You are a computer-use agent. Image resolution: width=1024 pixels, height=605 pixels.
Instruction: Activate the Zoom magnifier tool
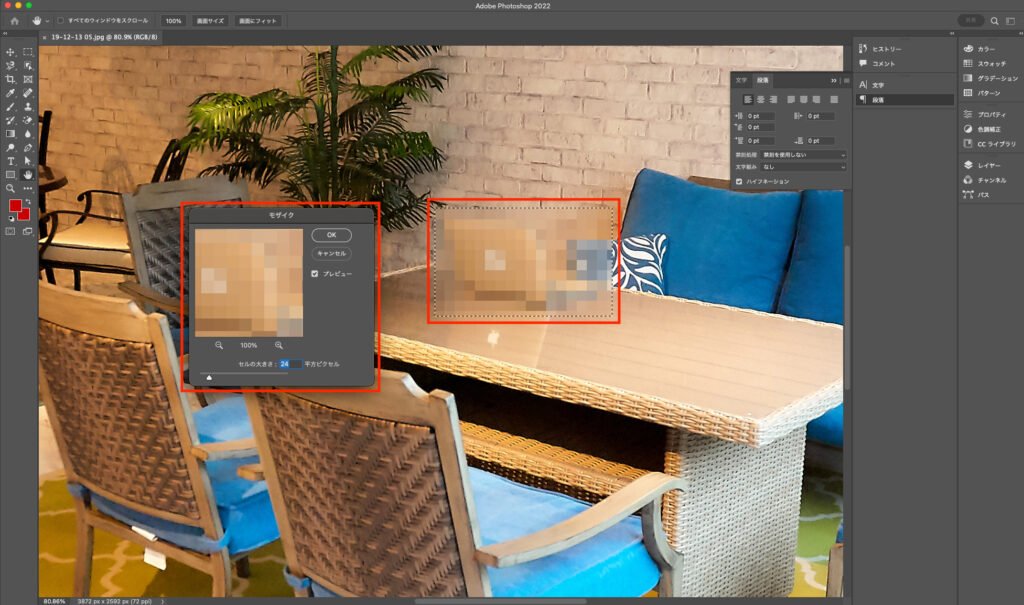pos(10,188)
